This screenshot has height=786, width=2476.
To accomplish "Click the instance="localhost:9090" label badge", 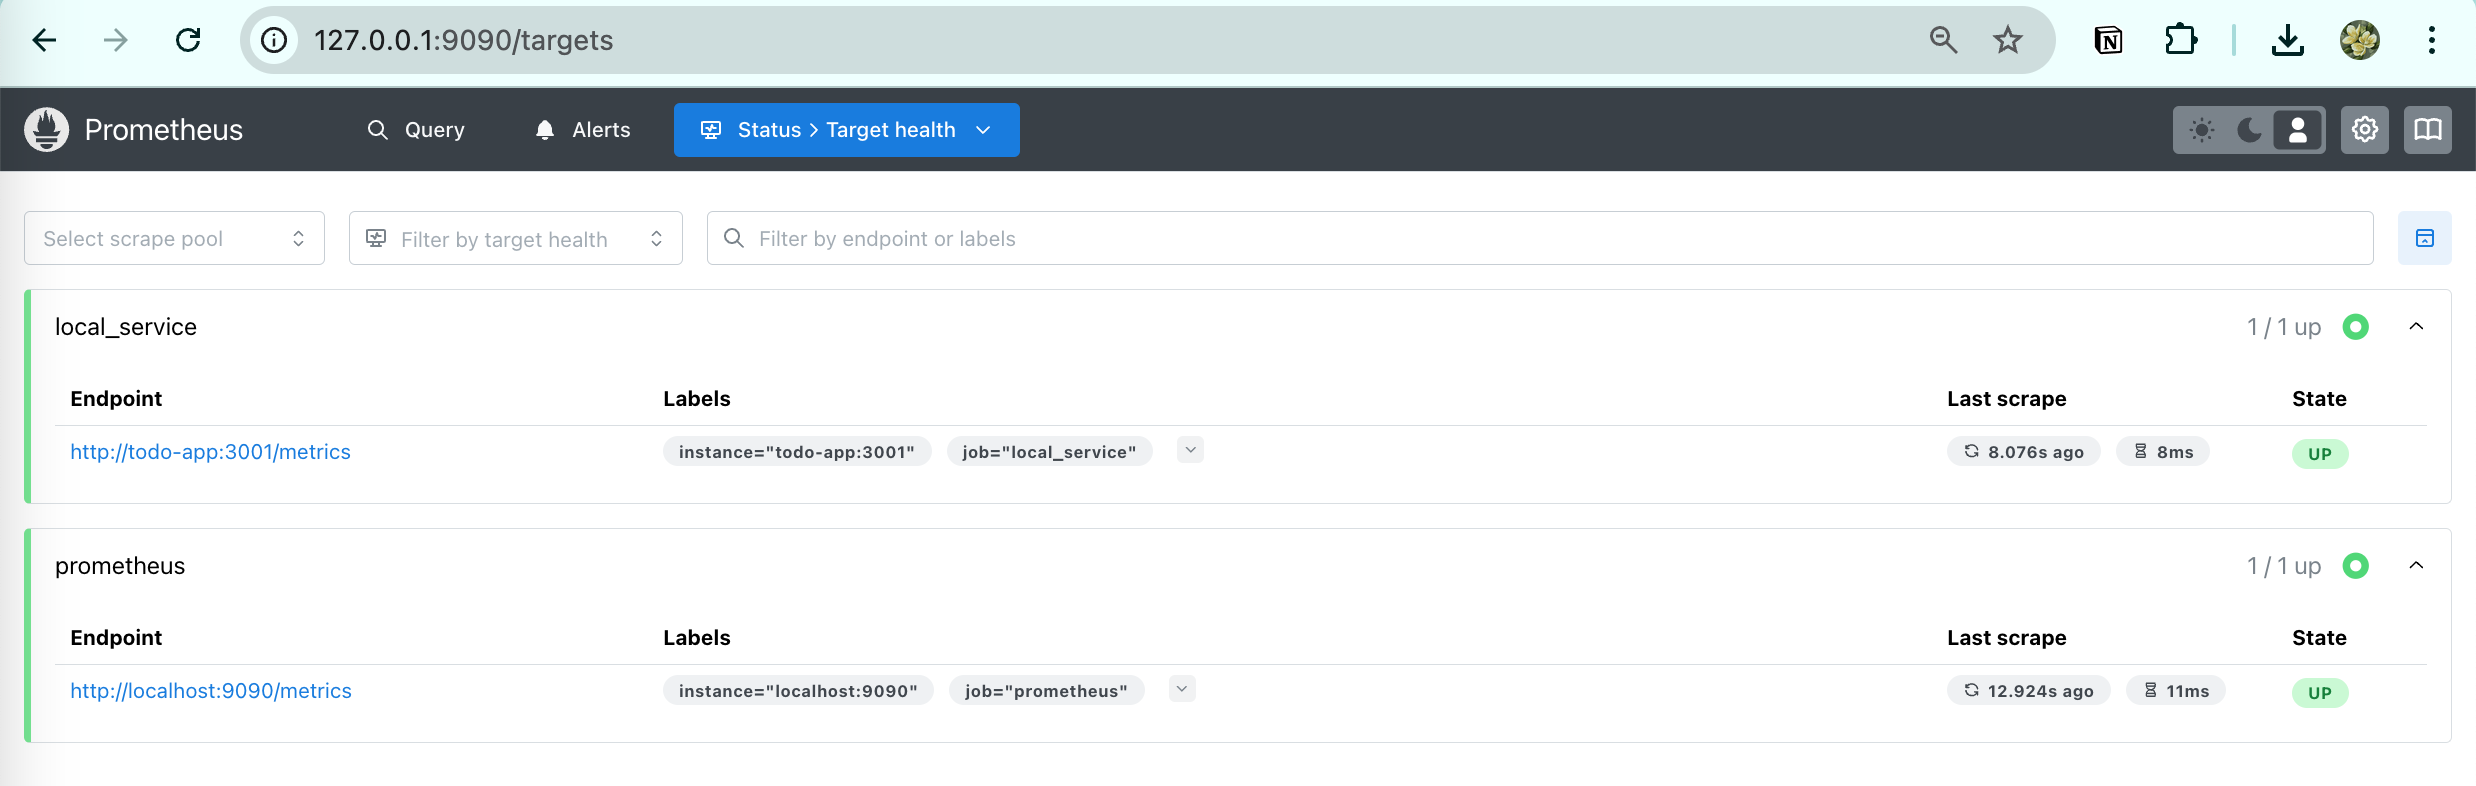I will coord(798,691).
